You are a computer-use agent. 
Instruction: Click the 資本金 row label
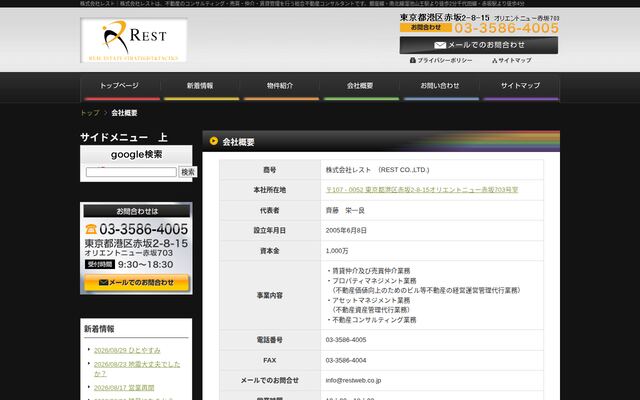click(x=269, y=251)
